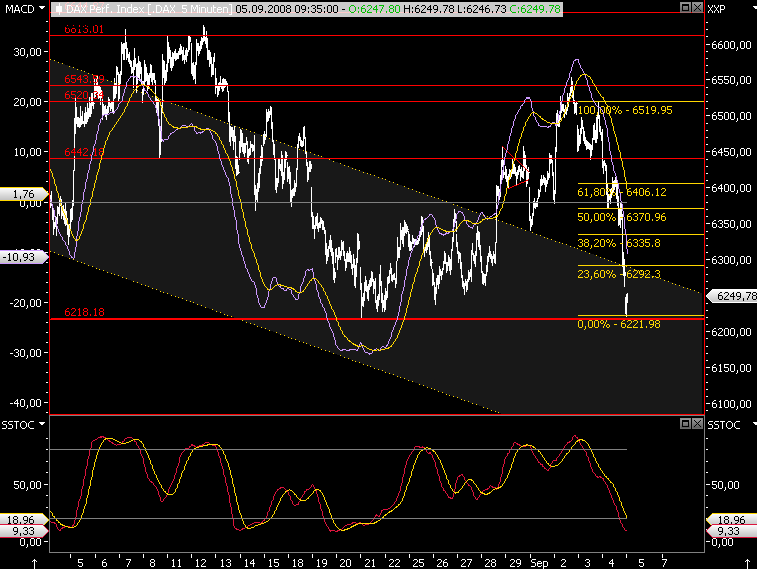
Task: Click the O:6247.80 open value
Action: [374, 9]
